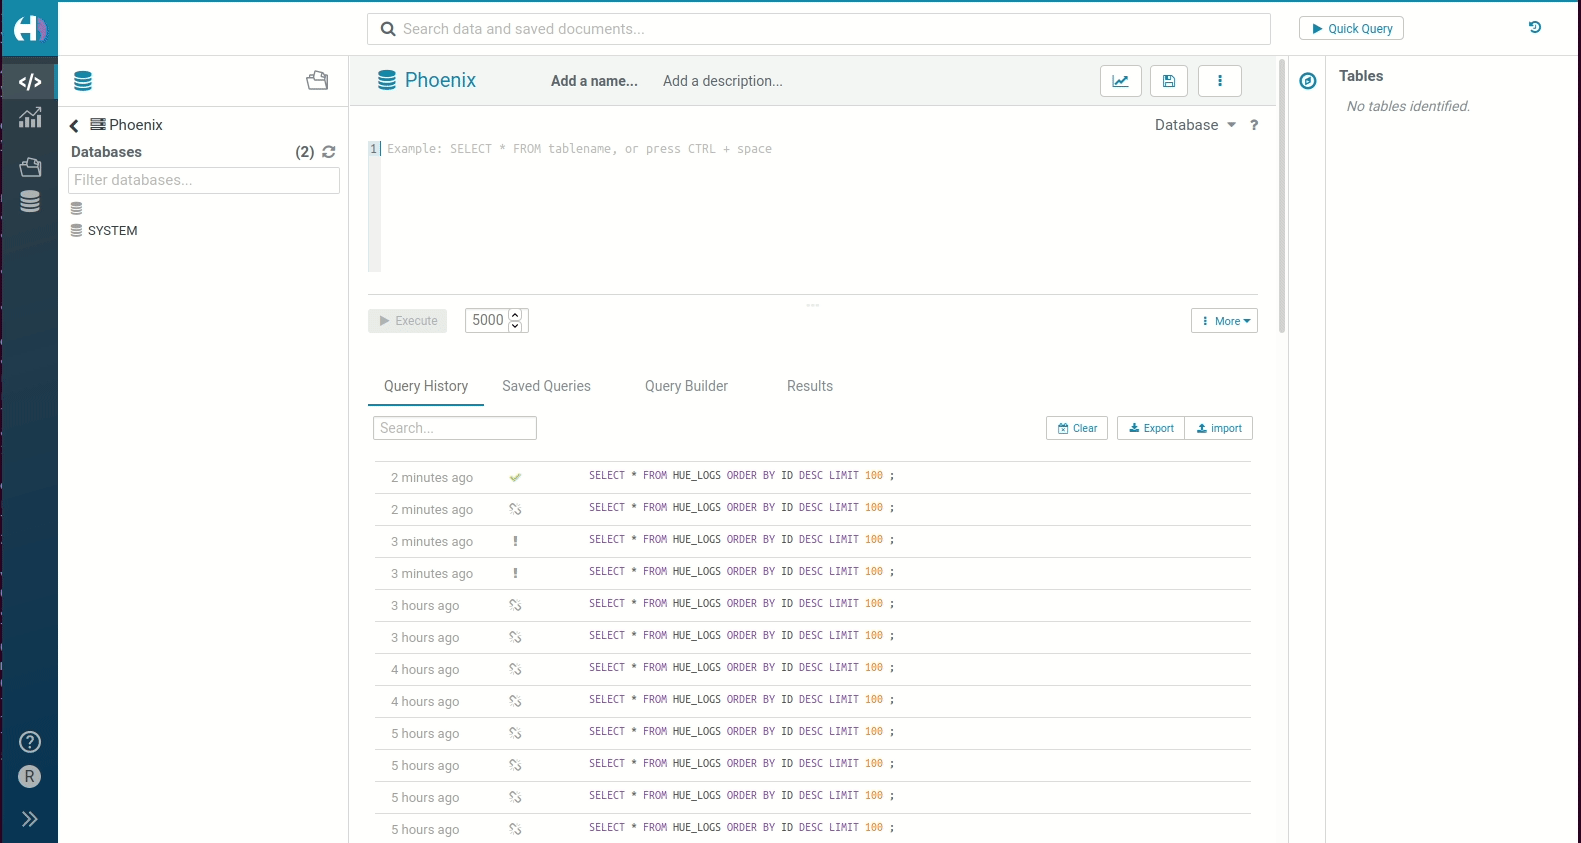Refresh the Databases list
The image size is (1581, 843).
(x=329, y=152)
